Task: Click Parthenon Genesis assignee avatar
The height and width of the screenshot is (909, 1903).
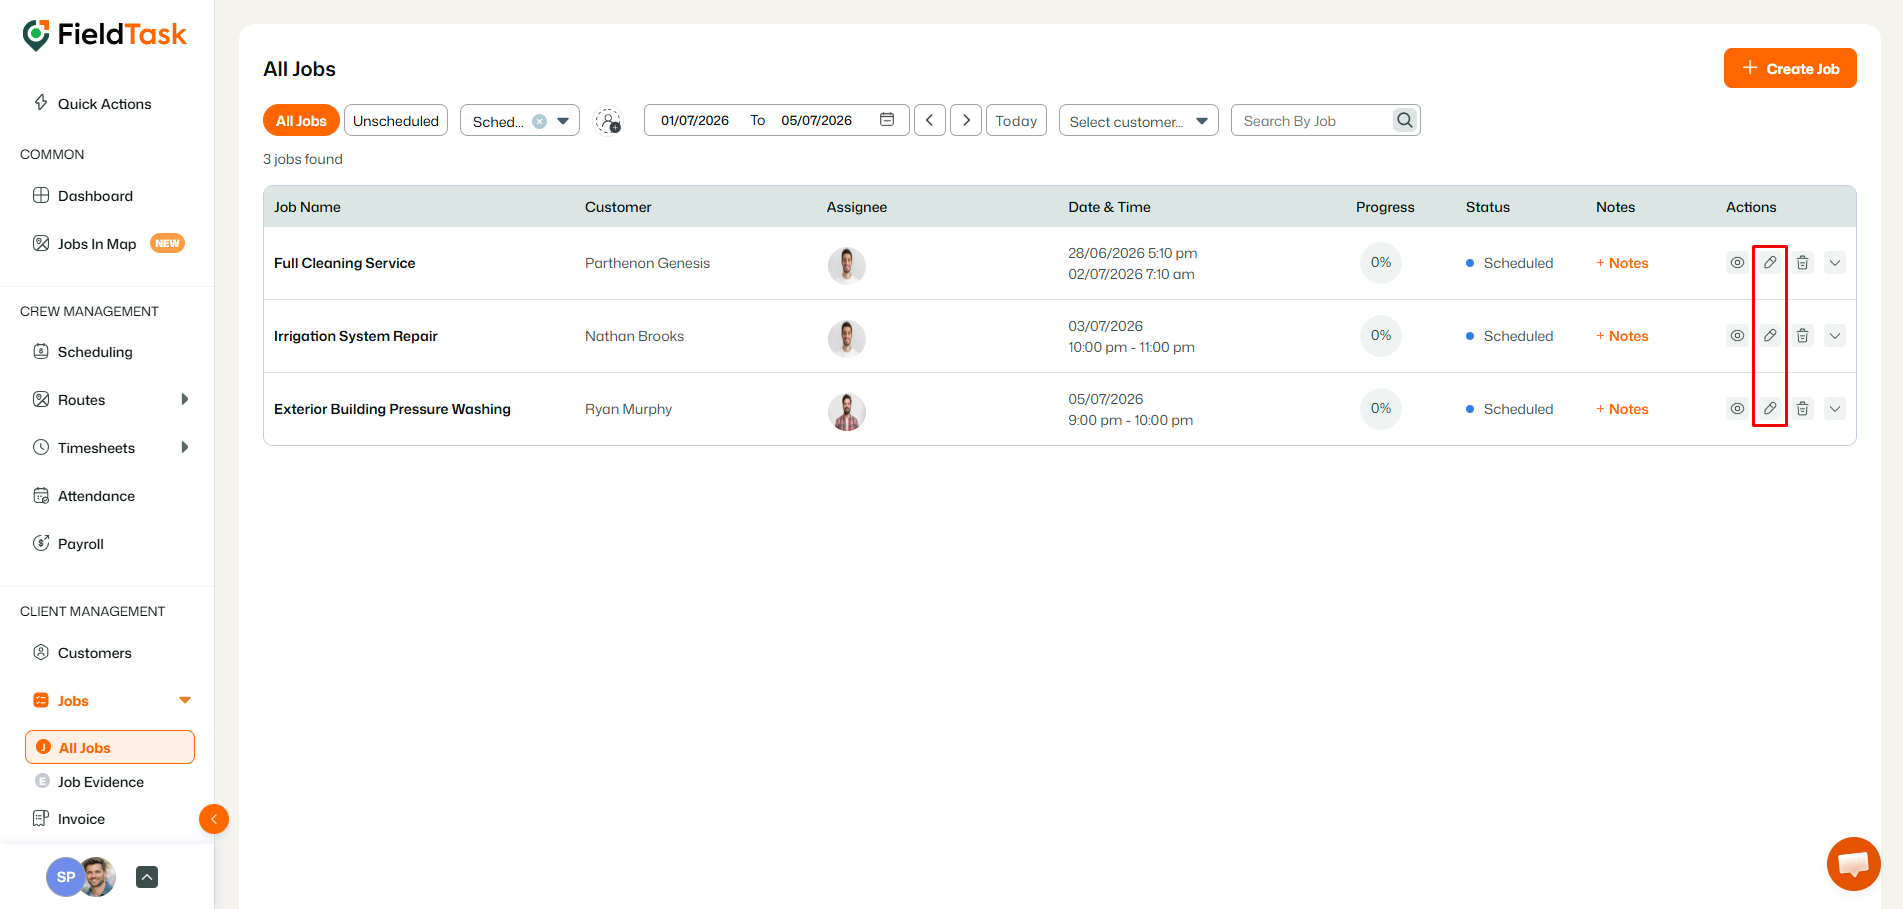Action: tap(847, 265)
